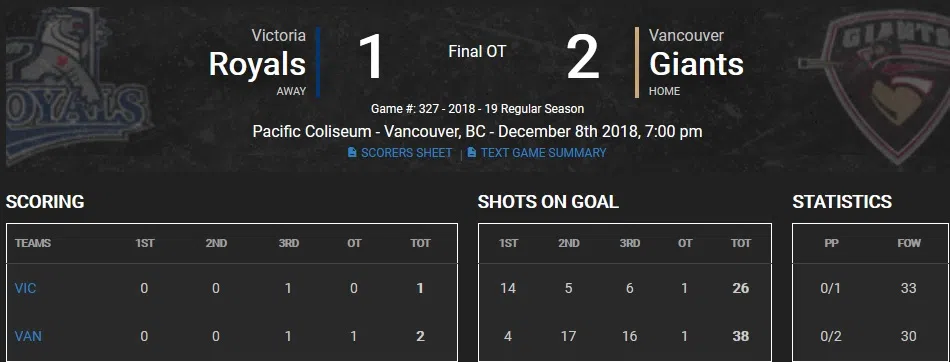This screenshot has height=362, width=950.
Task: Click the Vancouver home score of 2
Action: (583, 58)
